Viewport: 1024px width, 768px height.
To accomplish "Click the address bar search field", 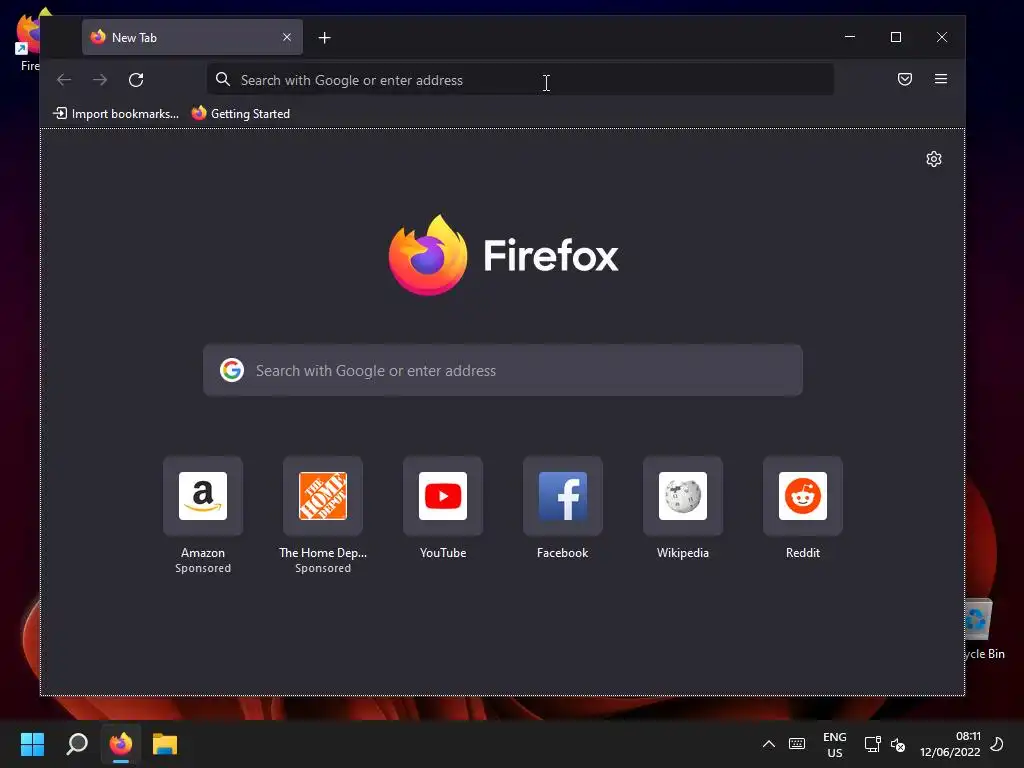I will [520, 80].
